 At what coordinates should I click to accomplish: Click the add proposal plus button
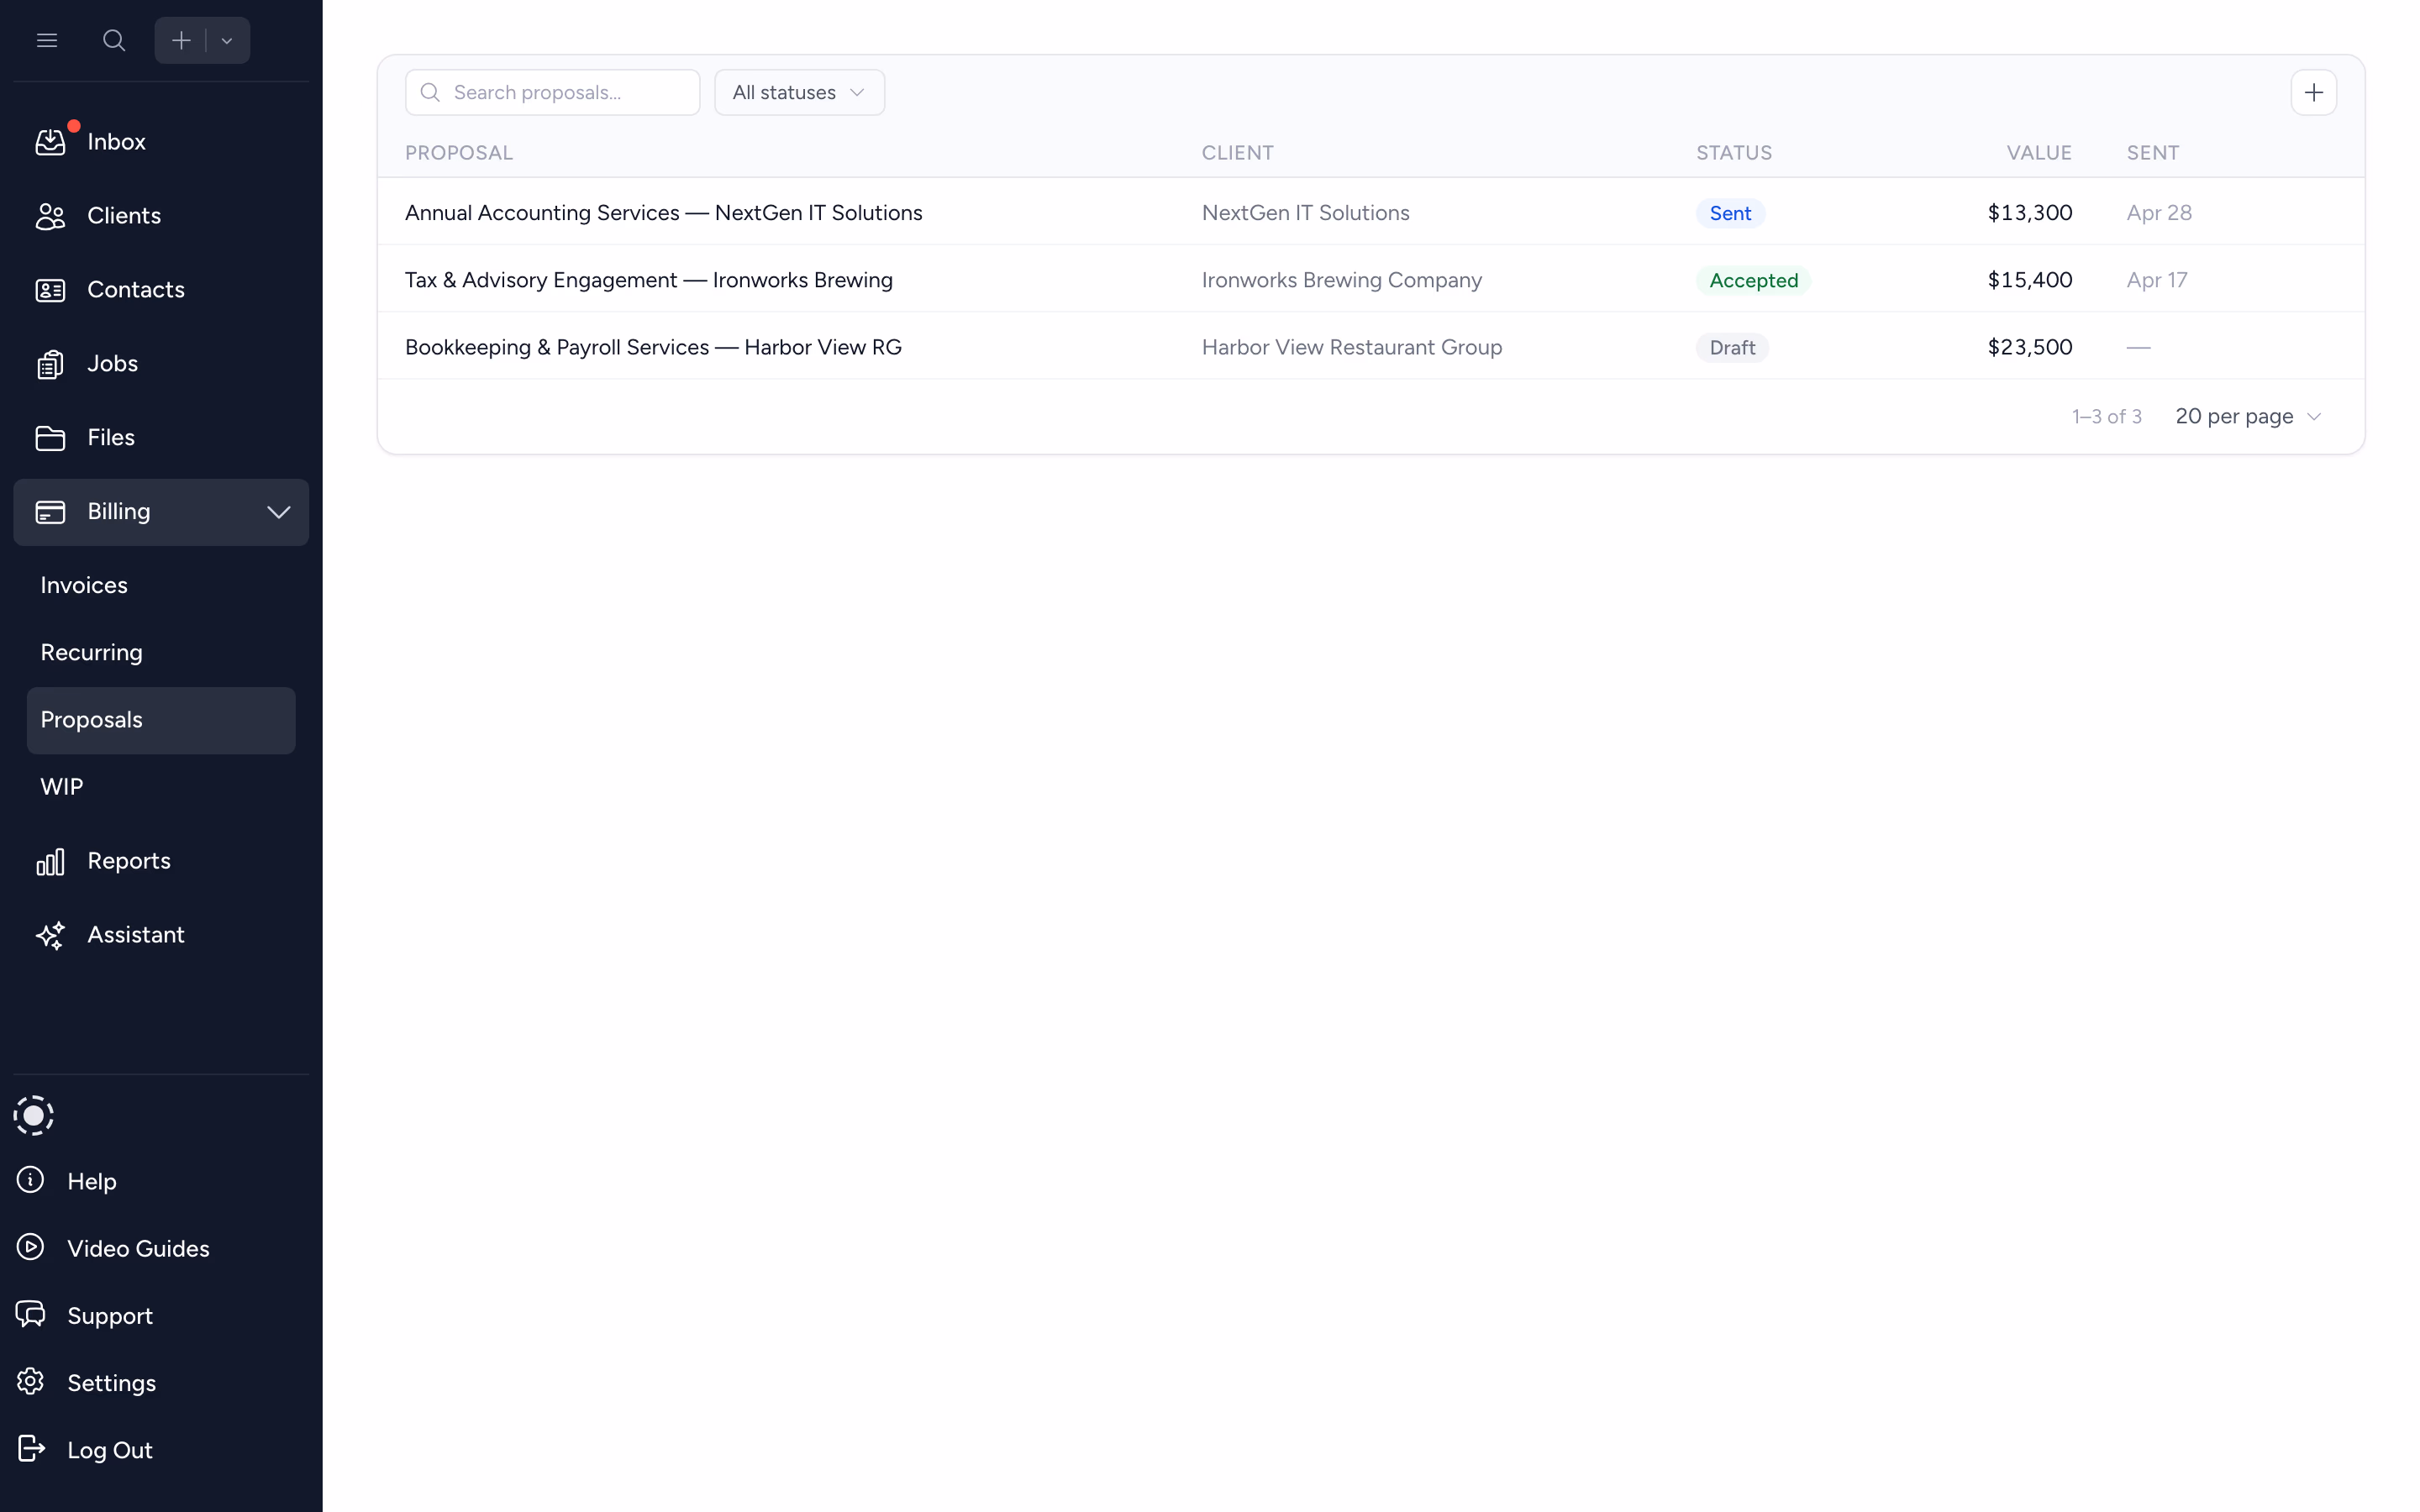2313,93
